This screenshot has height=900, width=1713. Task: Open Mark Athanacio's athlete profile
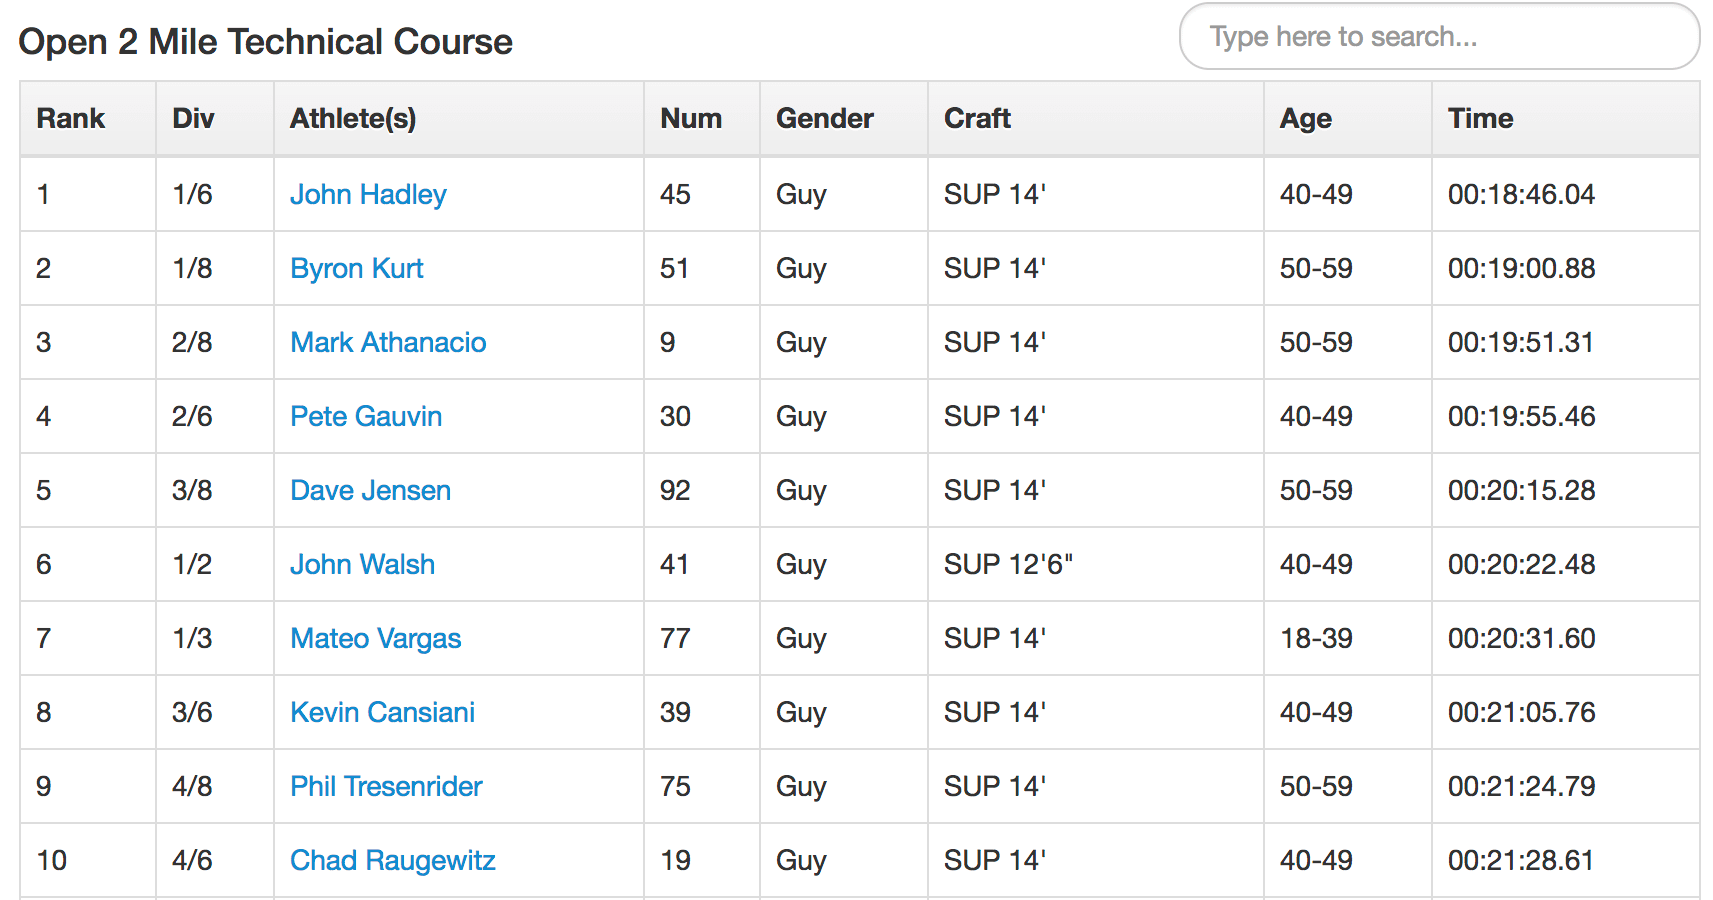tap(388, 342)
